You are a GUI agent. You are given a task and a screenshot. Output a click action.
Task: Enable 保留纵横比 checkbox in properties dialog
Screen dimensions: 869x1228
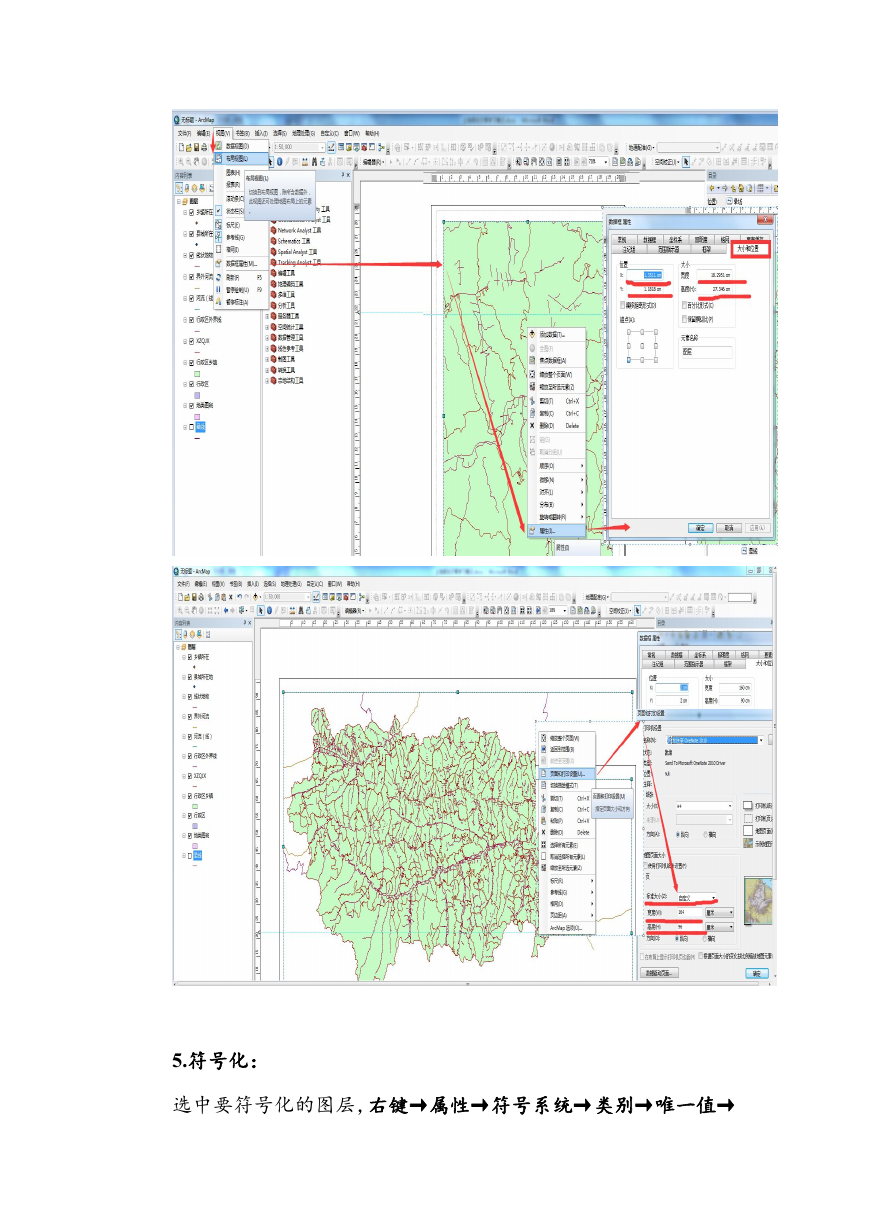tap(684, 319)
